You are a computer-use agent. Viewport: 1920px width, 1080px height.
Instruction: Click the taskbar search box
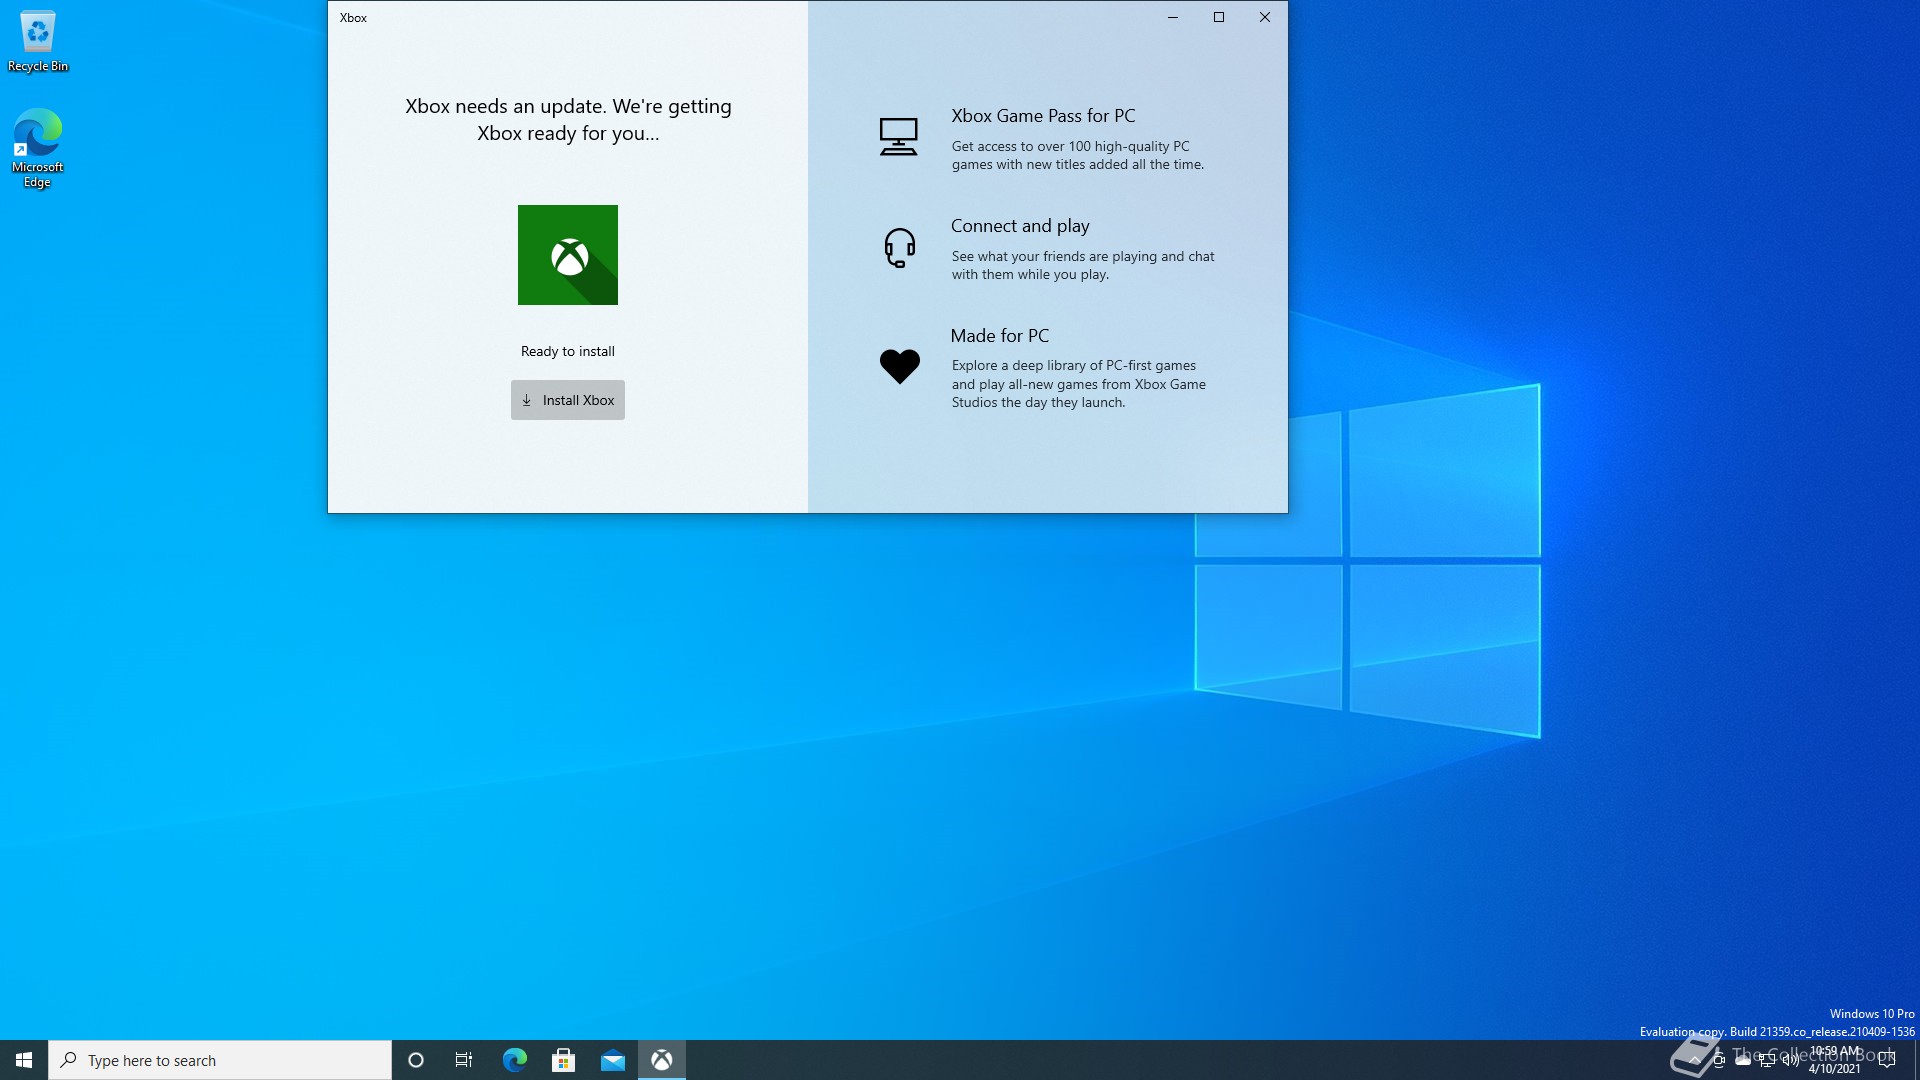[x=220, y=1060]
